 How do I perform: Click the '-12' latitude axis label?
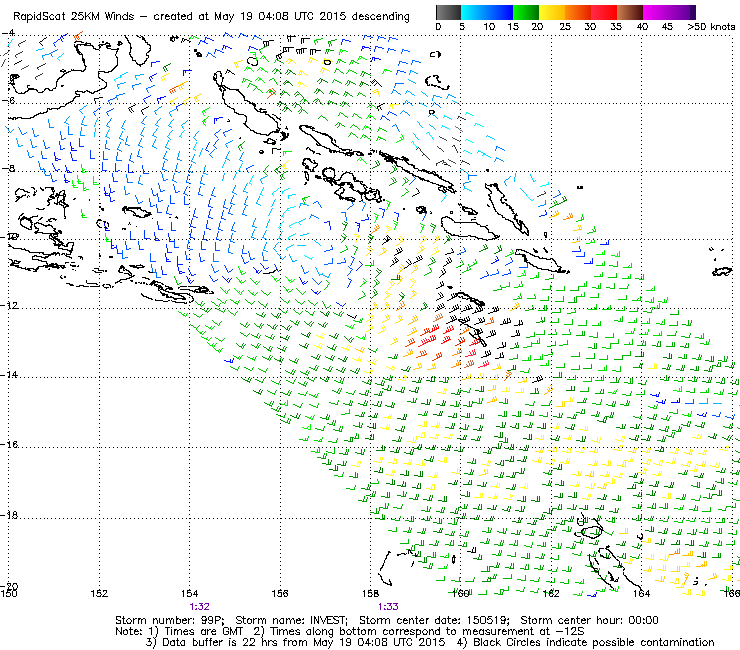(x=10, y=305)
